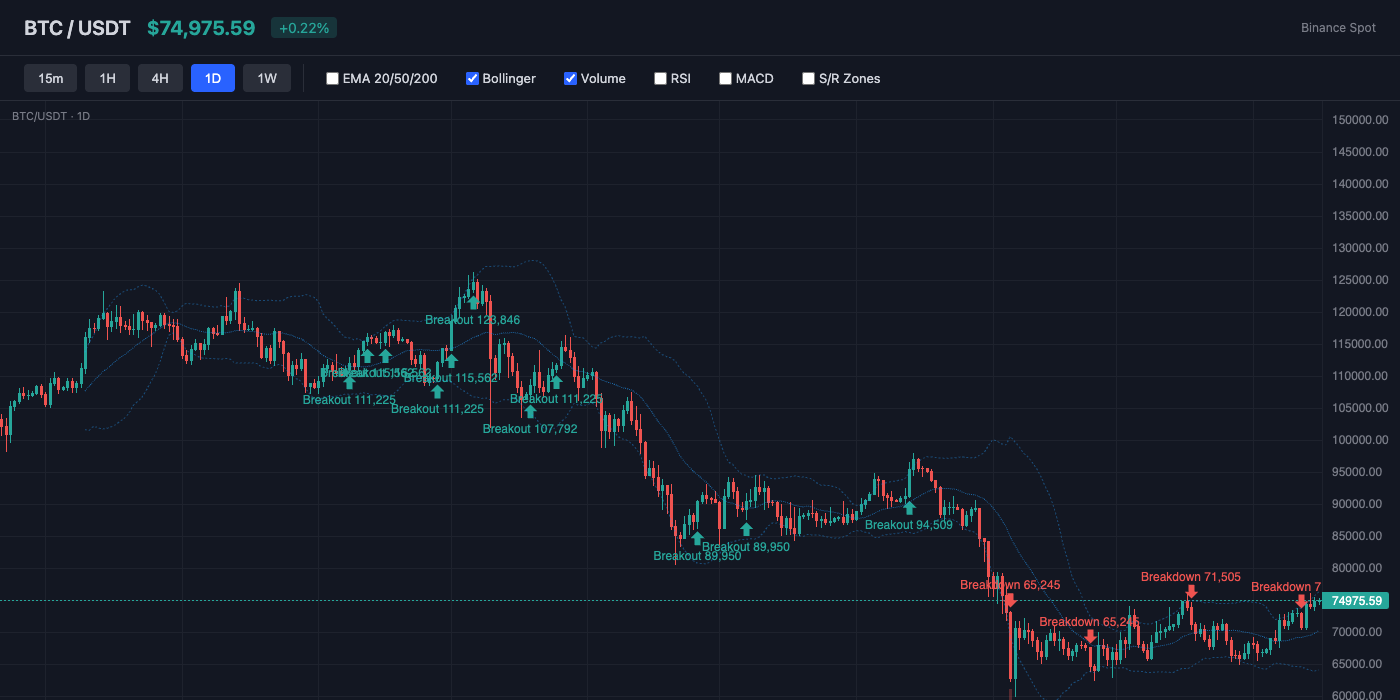
Task: Select the Breakout 111,225 arrow marker
Action: (349, 382)
